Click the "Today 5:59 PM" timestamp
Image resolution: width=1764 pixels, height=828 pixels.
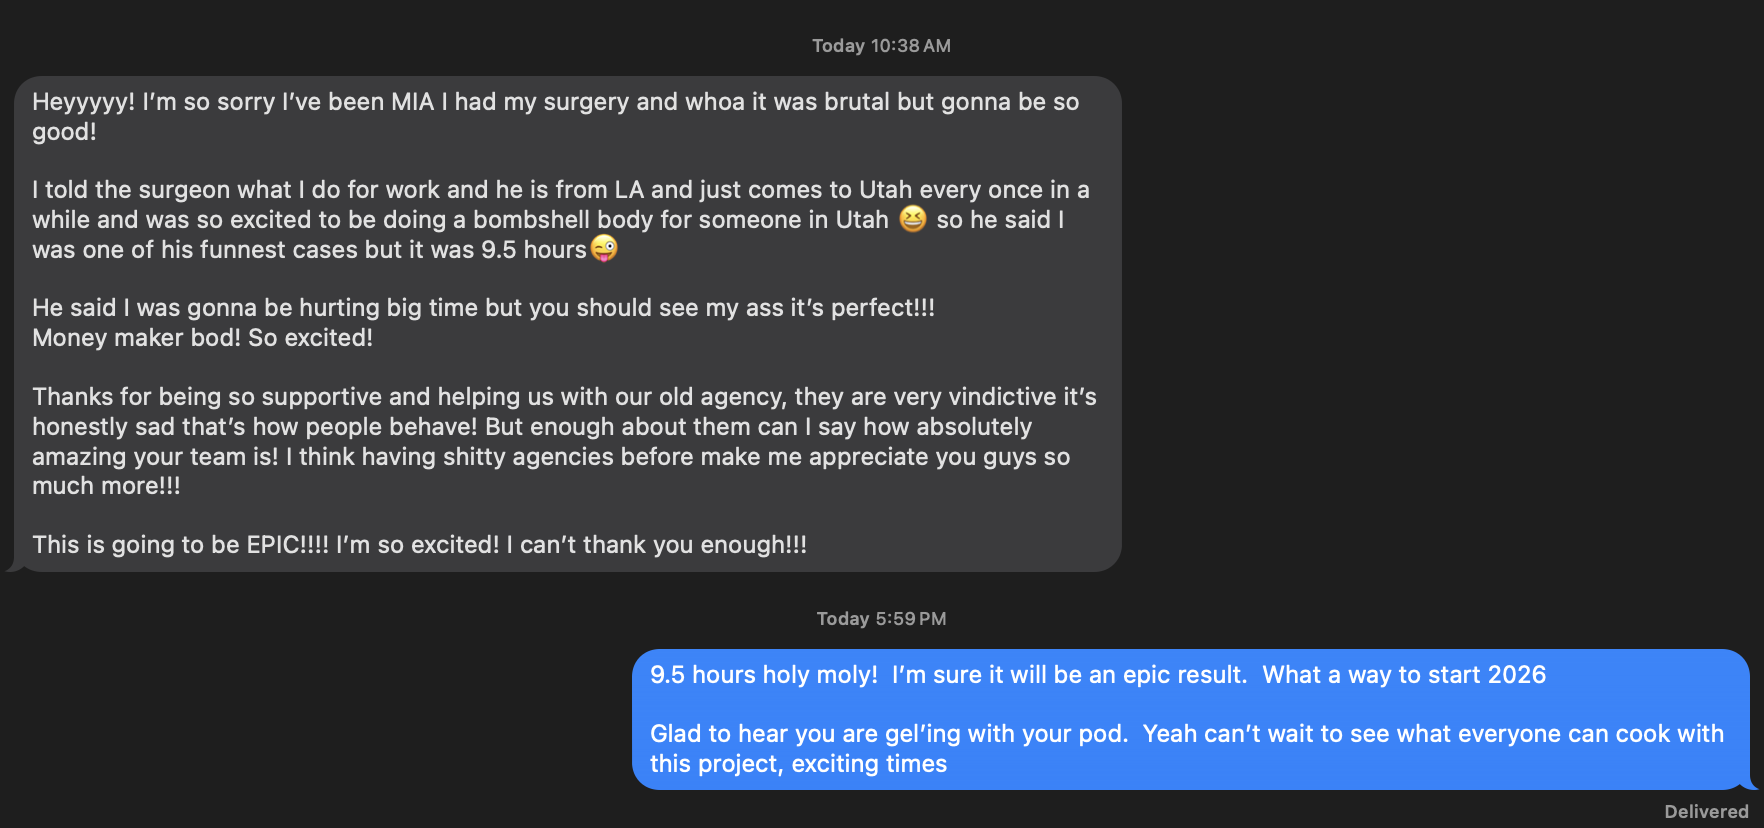[x=881, y=618]
